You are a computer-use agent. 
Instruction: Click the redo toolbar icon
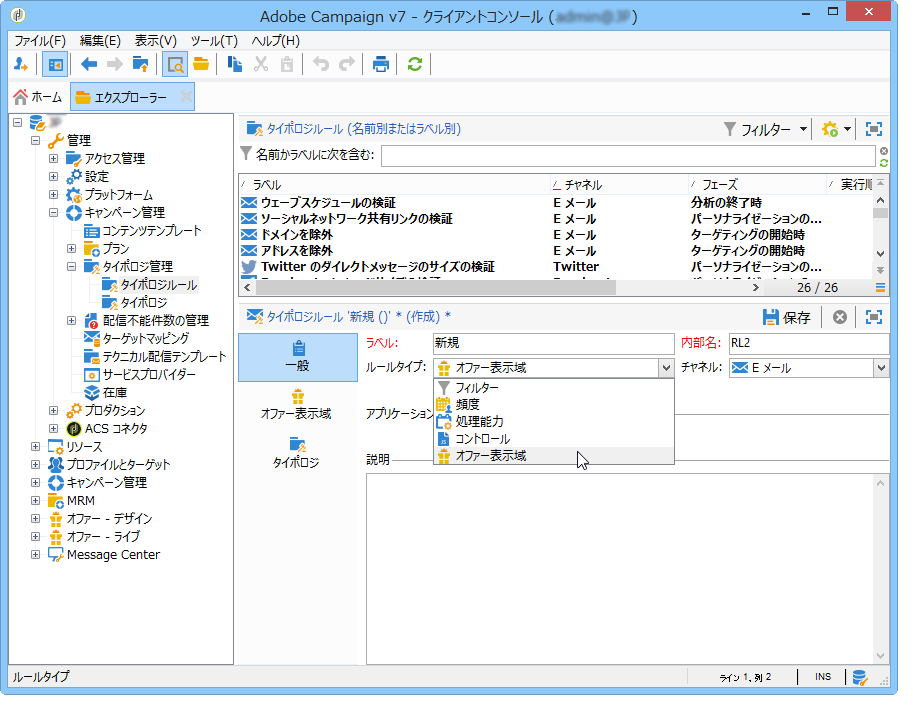pos(347,64)
